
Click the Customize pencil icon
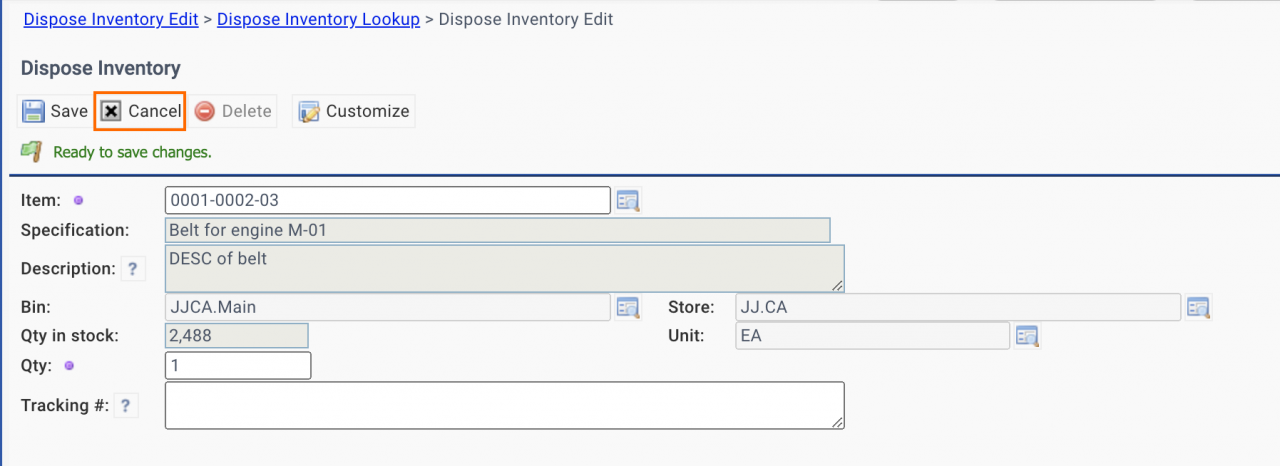coord(309,111)
